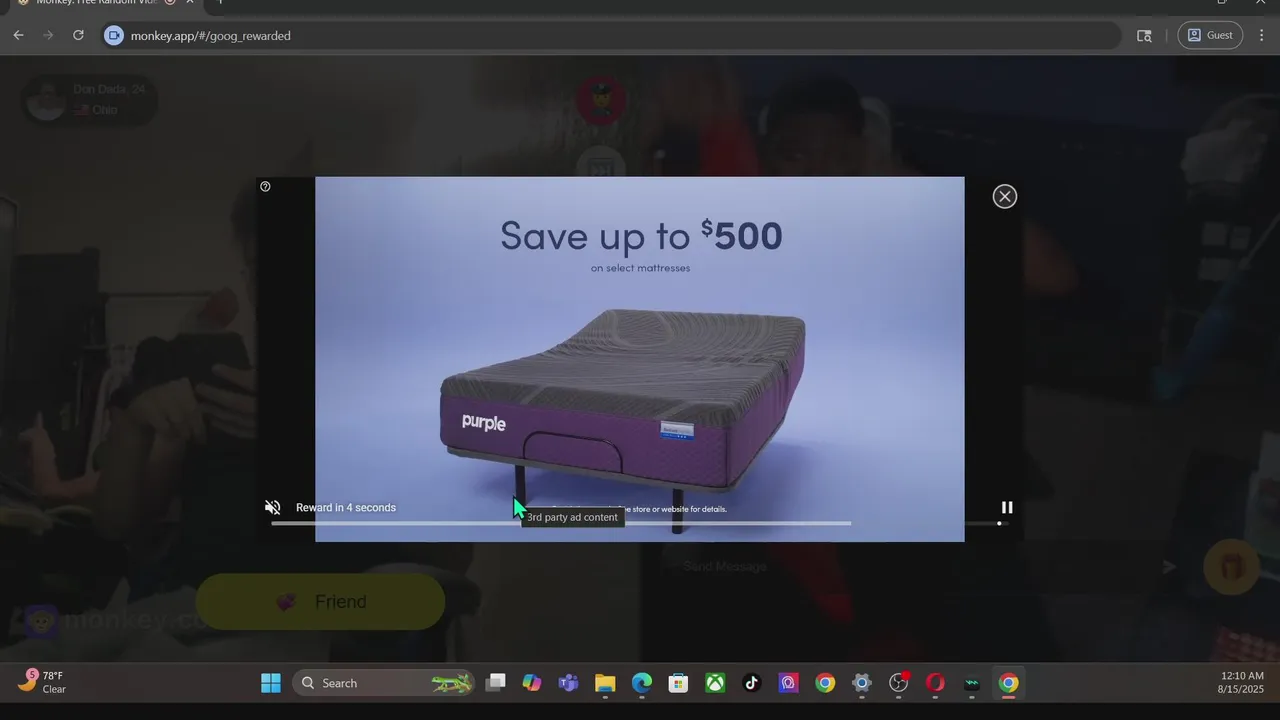Close the Monkey browser tab

(190, 2)
